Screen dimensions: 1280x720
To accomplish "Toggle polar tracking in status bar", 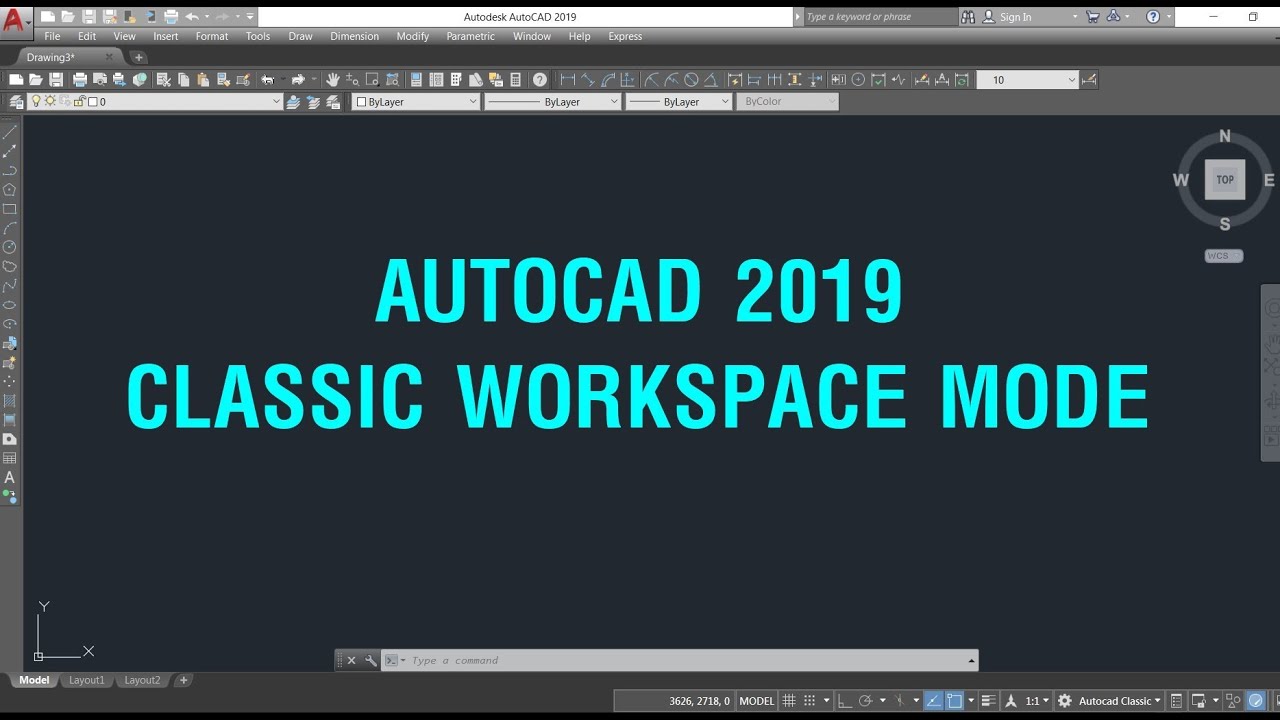I will [866, 701].
